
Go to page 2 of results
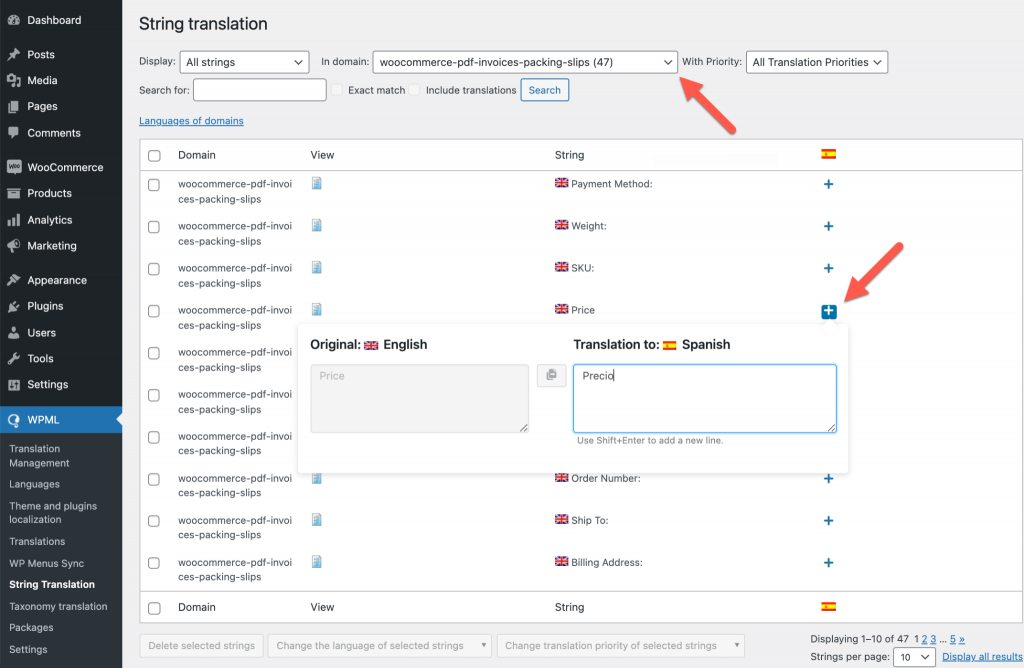coord(924,639)
